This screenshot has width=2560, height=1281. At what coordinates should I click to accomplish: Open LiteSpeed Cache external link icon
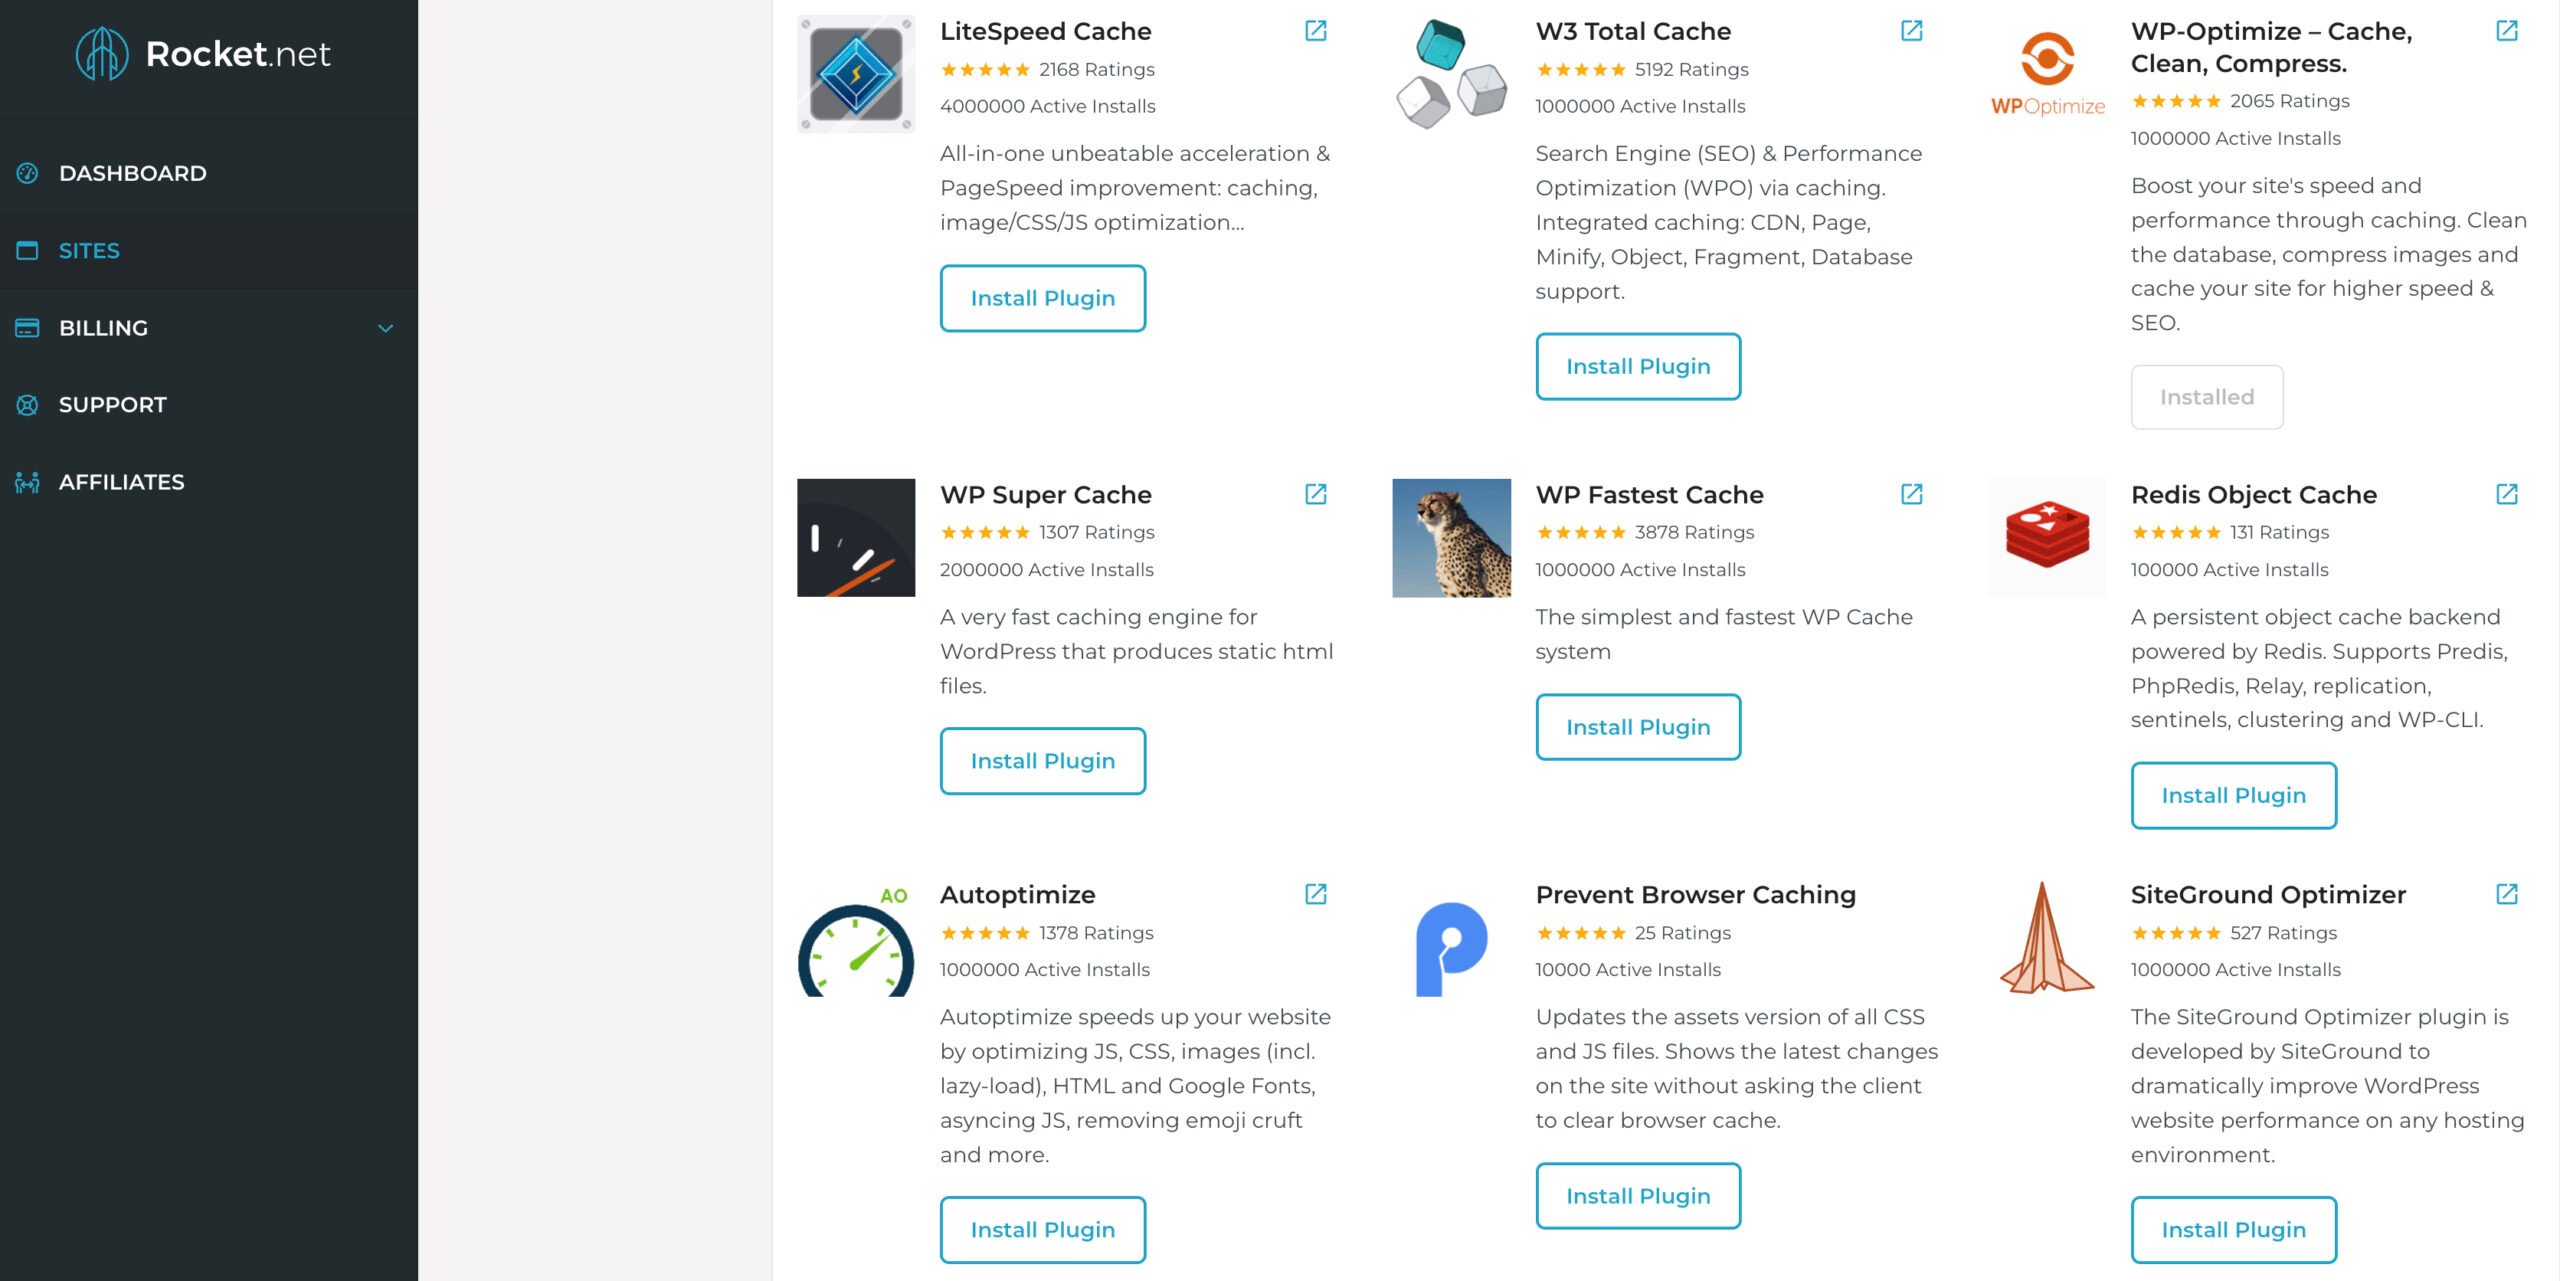pos(1316,31)
